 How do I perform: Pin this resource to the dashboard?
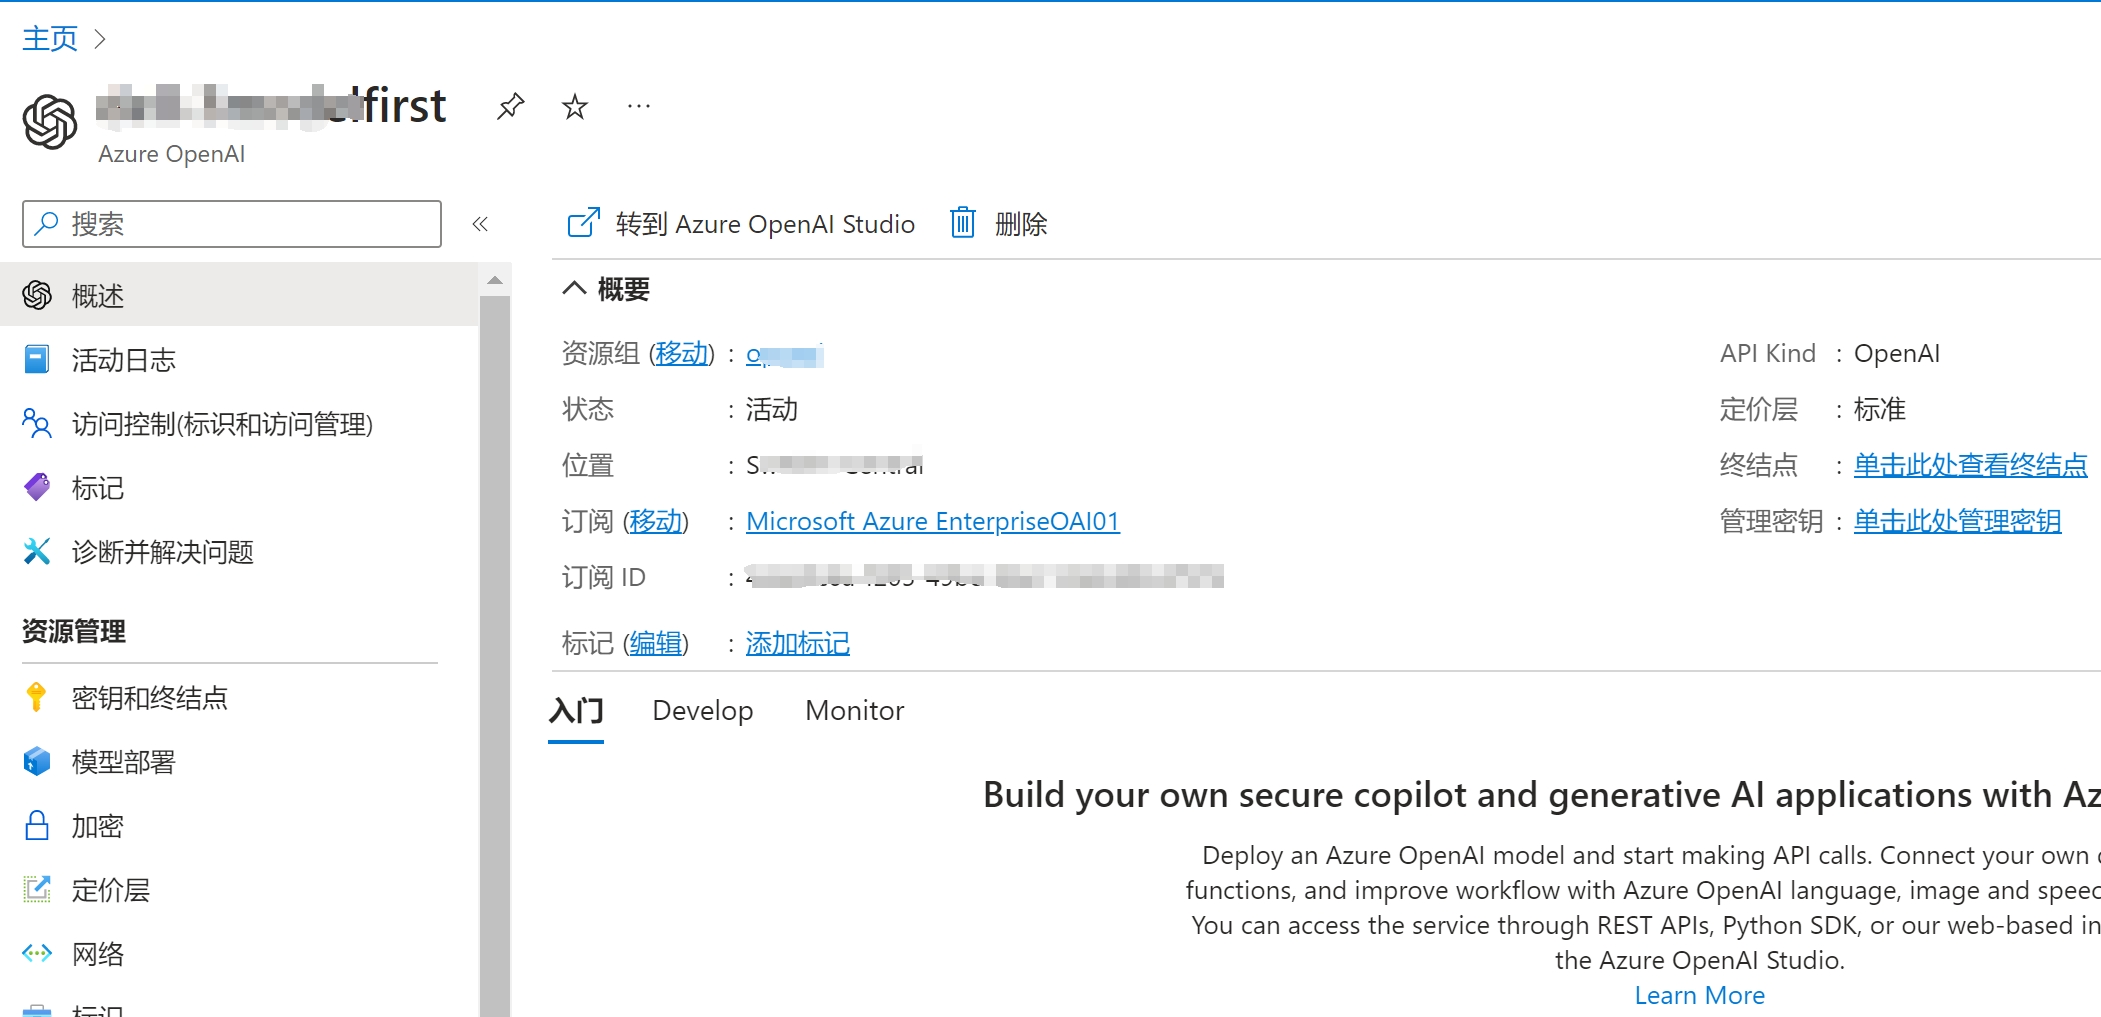coord(510,106)
